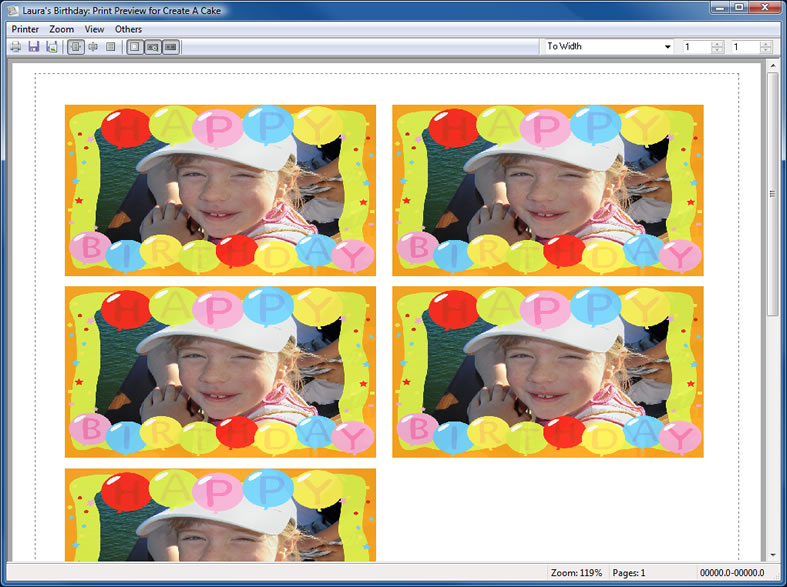Toggle the two-panel layout toolbar button

171,47
